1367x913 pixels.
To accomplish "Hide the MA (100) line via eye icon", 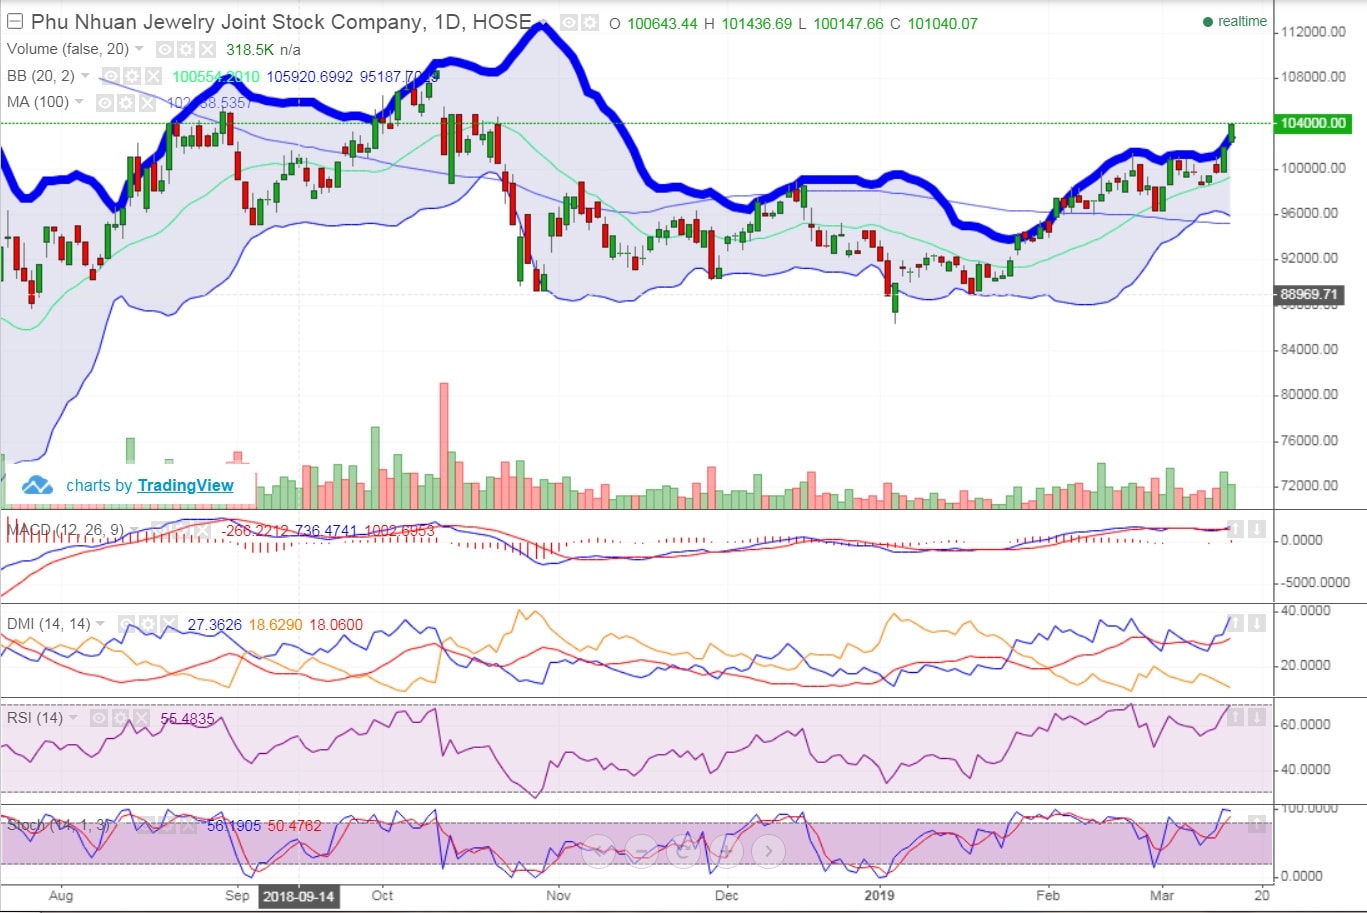I will click(x=104, y=102).
